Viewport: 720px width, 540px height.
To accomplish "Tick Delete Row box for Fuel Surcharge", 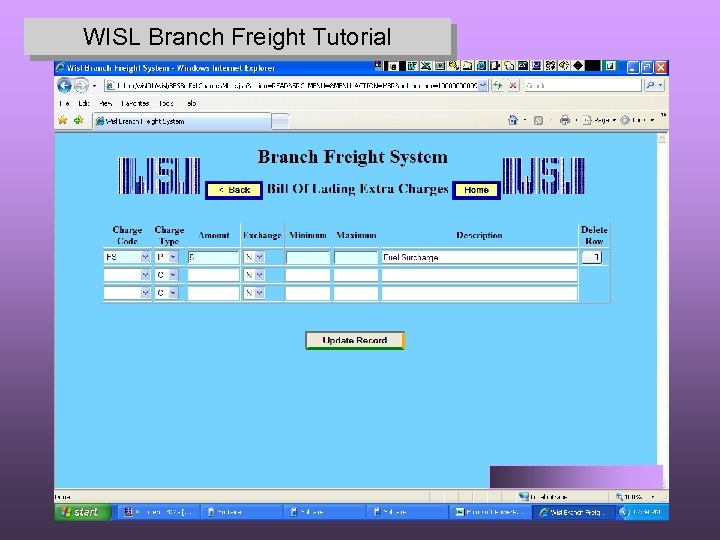I will coord(591,257).
